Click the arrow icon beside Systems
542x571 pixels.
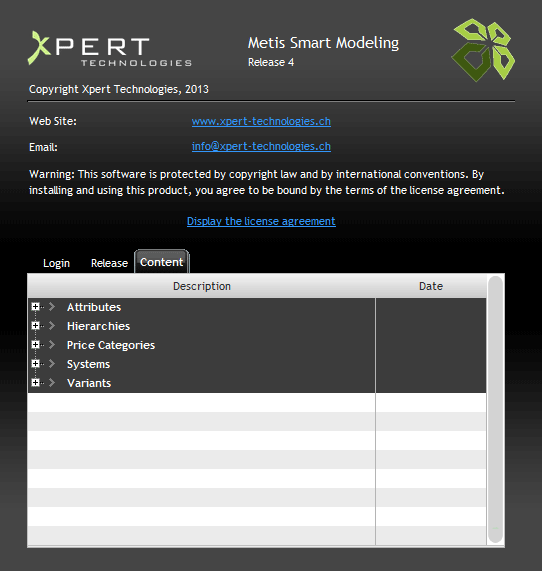pos(52,363)
